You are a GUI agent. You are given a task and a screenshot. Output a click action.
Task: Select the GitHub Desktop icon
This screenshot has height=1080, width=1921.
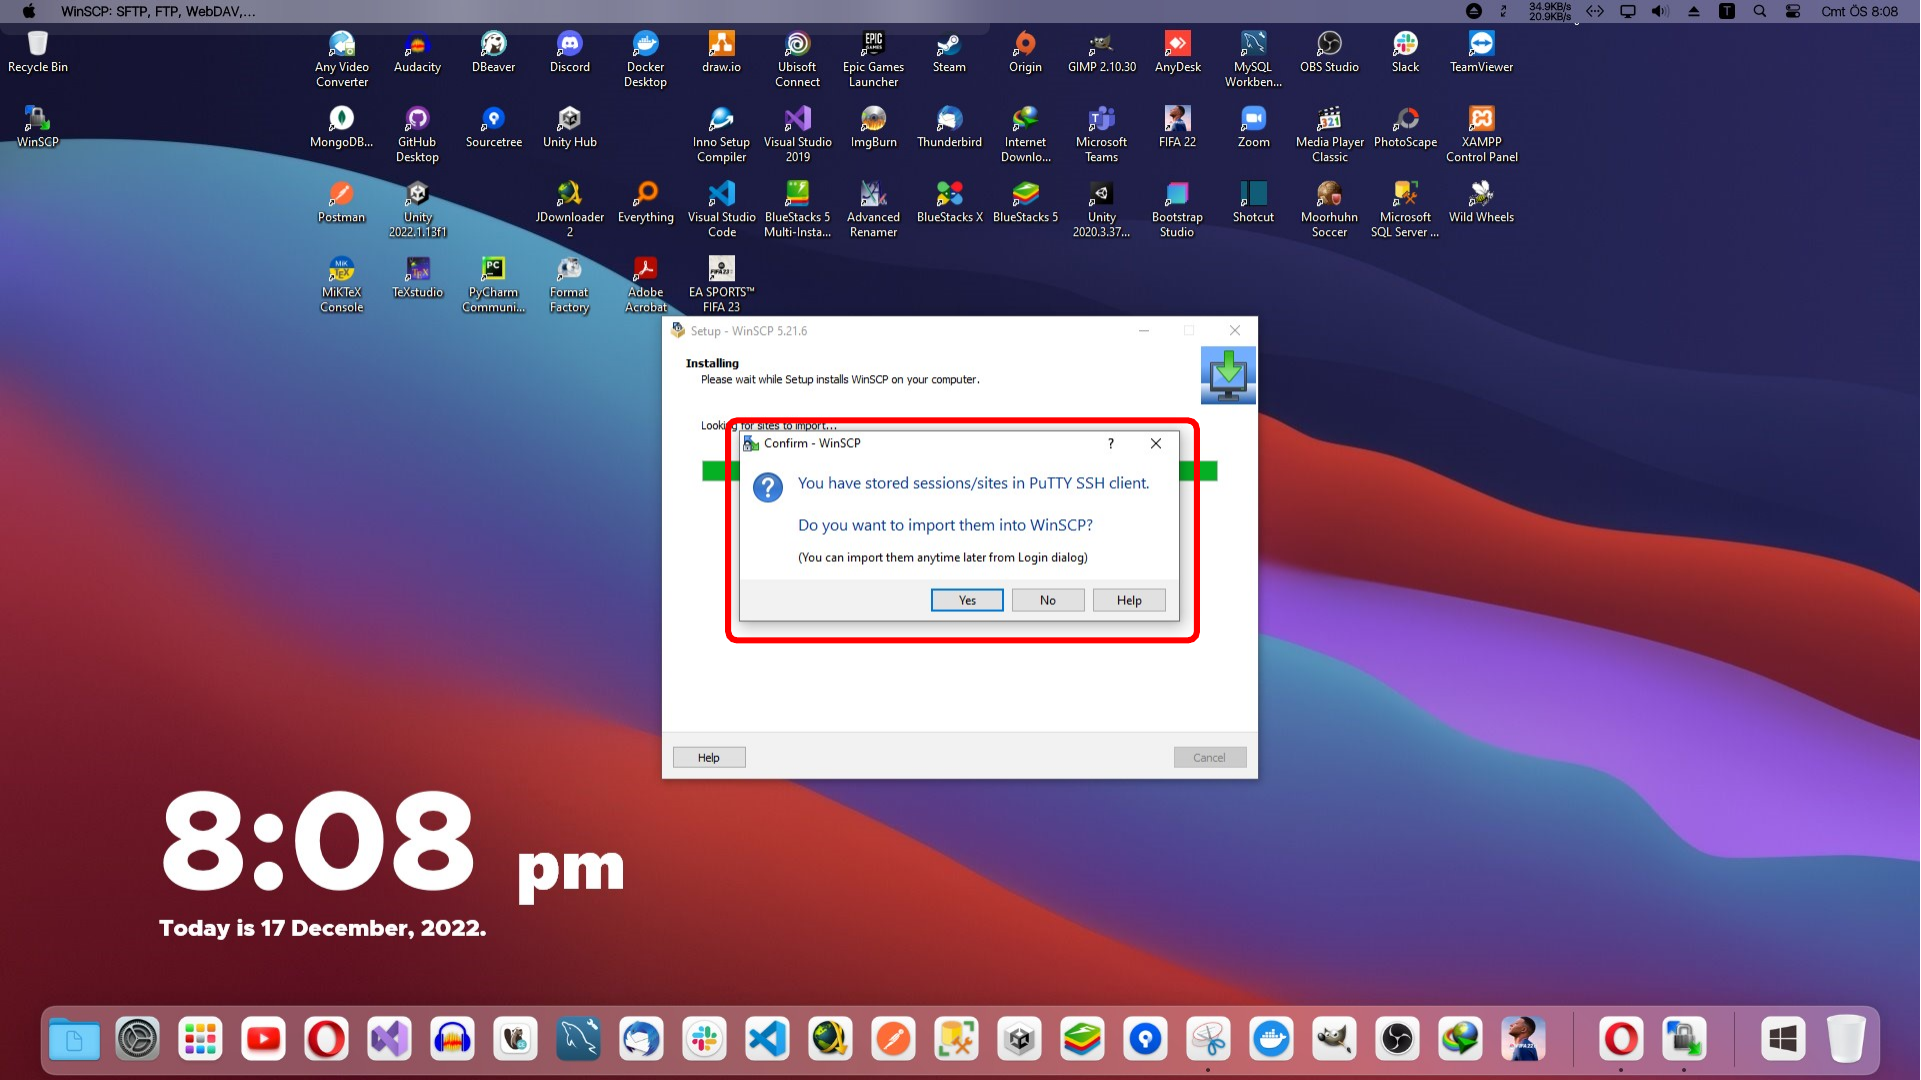tap(418, 134)
